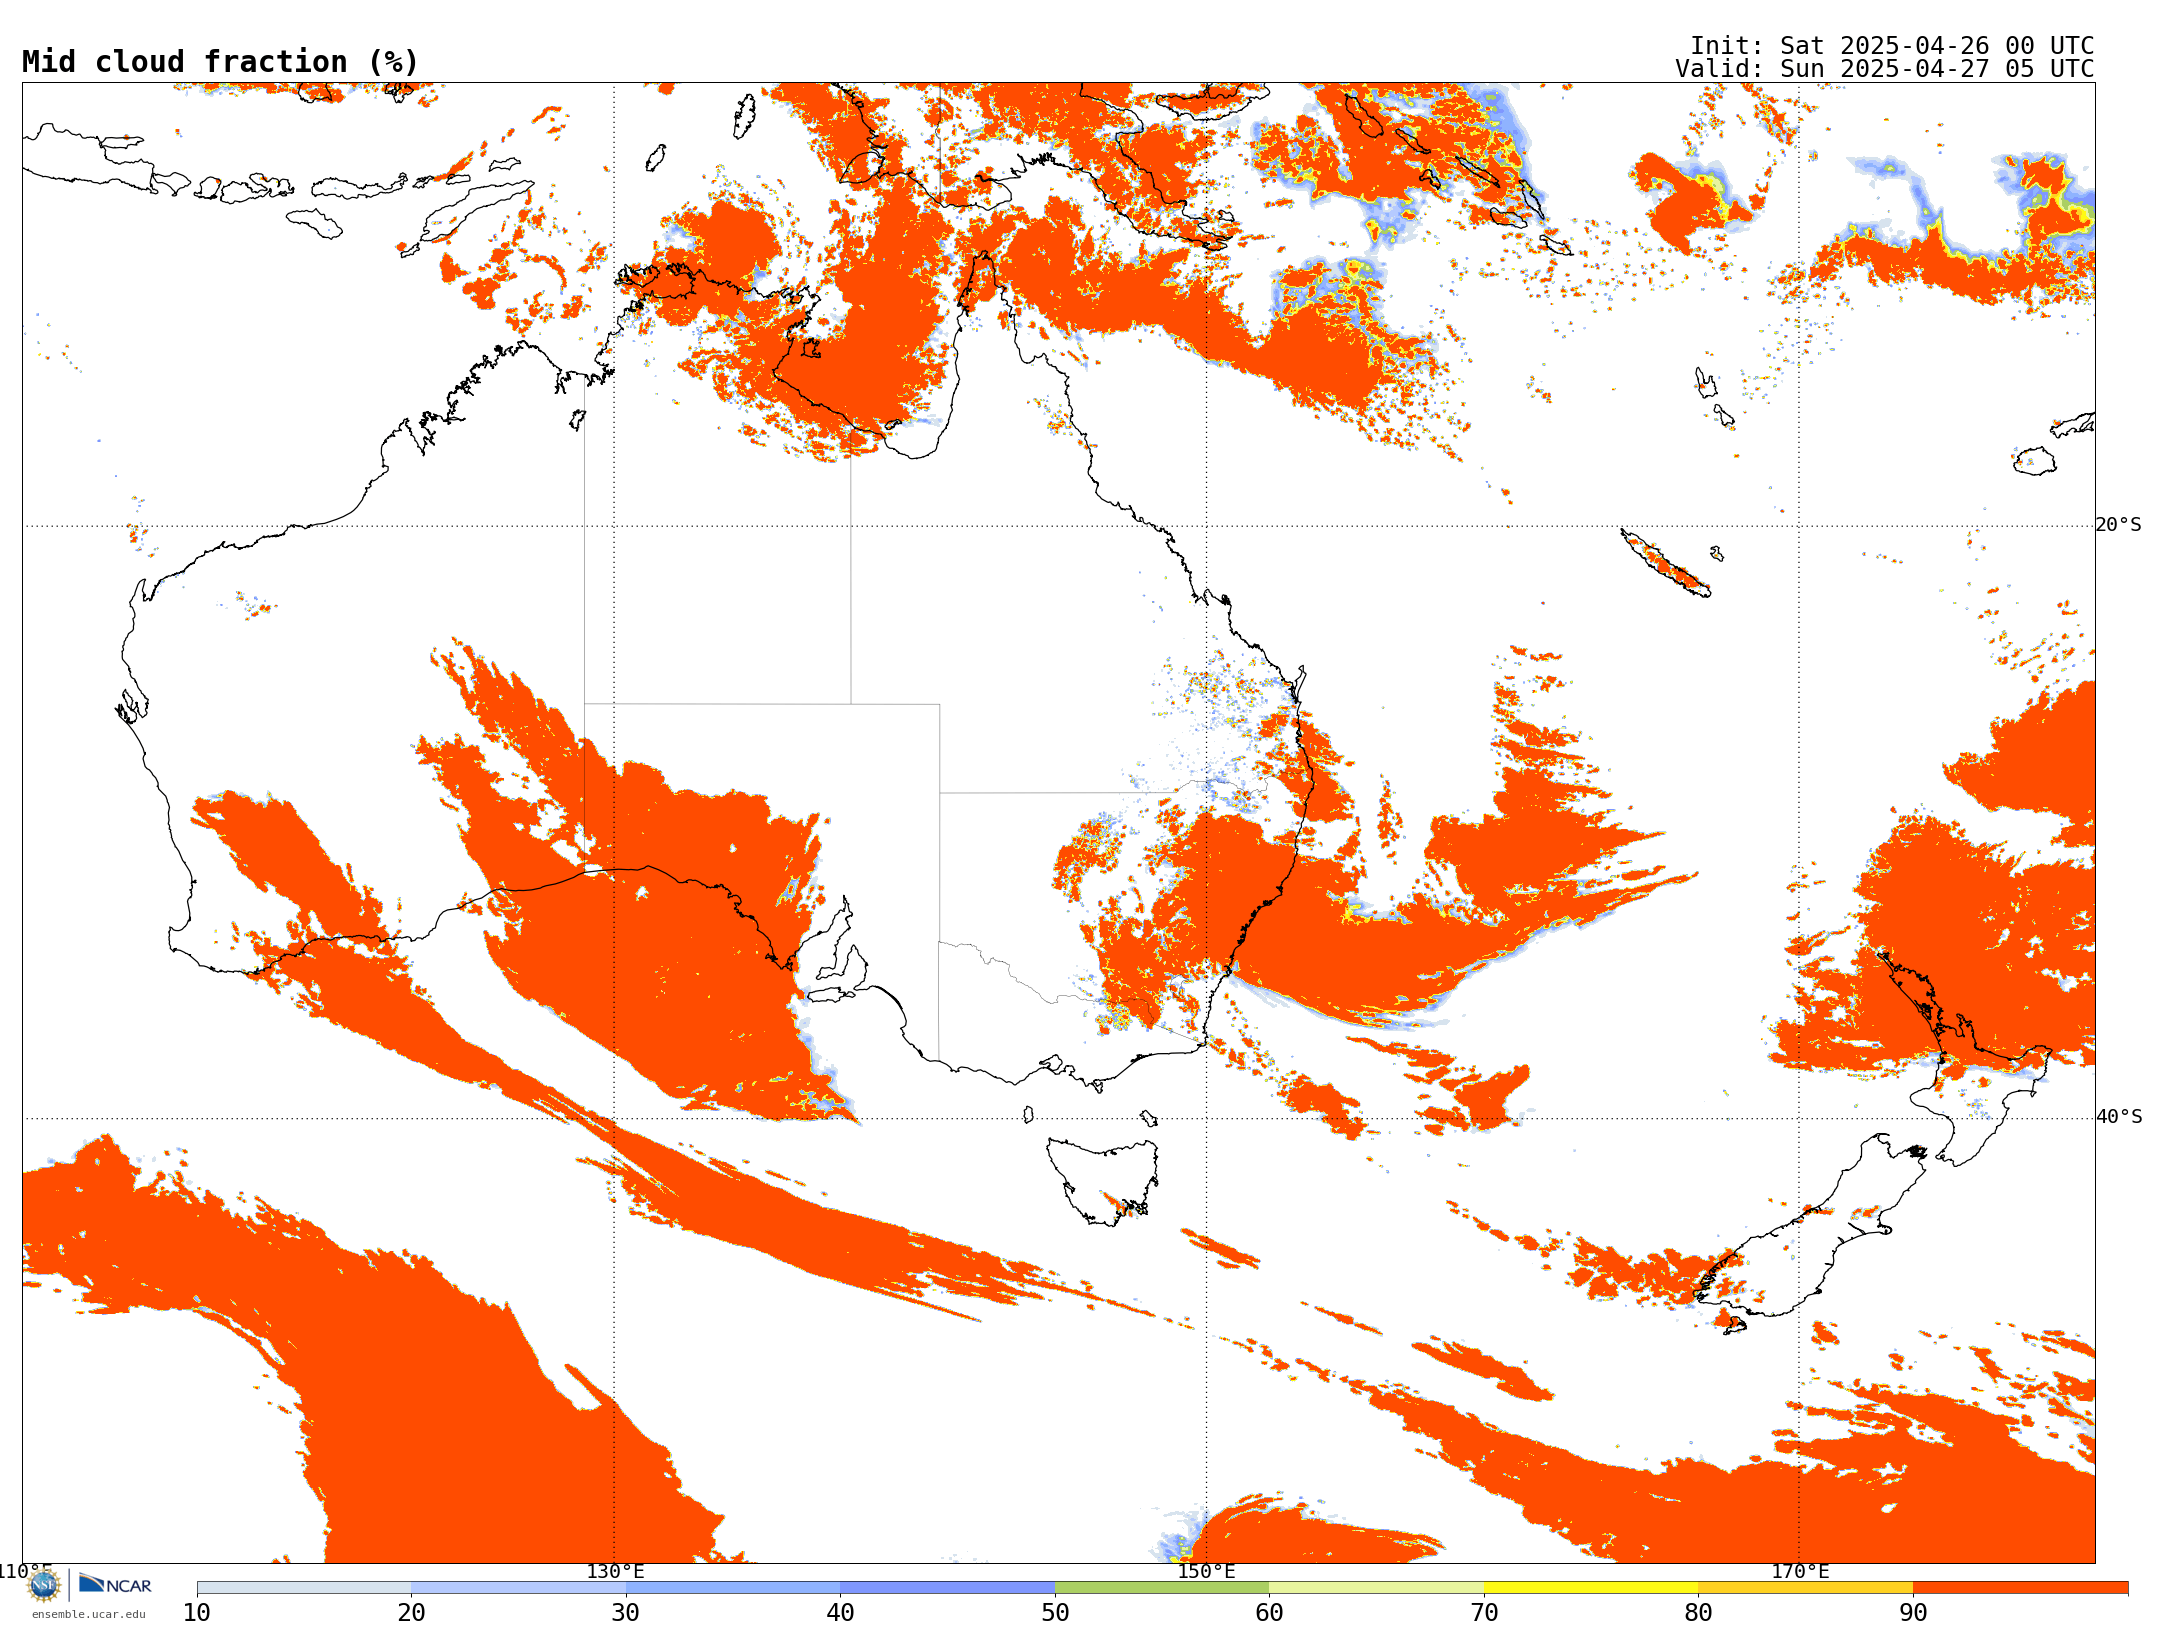Click the colorbar tick label '40'
The height and width of the screenshot is (1626, 2160).
pyautogui.click(x=840, y=1612)
